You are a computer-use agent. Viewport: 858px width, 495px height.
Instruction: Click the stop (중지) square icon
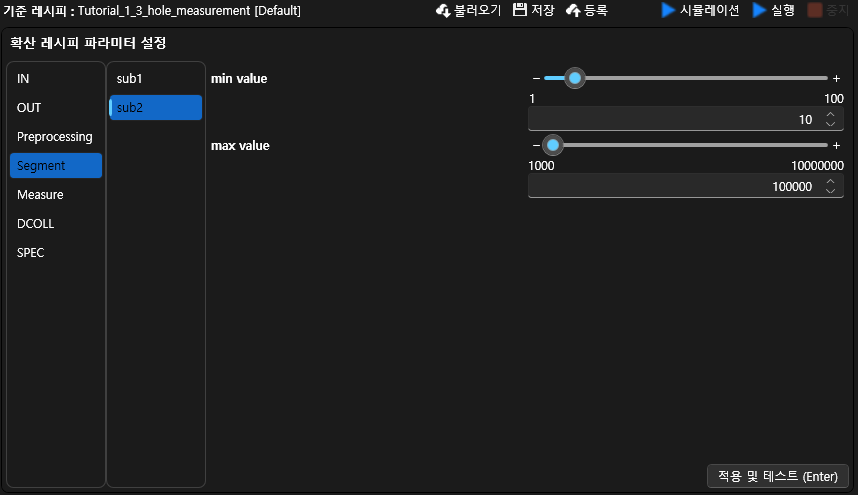(x=814, y=10)
